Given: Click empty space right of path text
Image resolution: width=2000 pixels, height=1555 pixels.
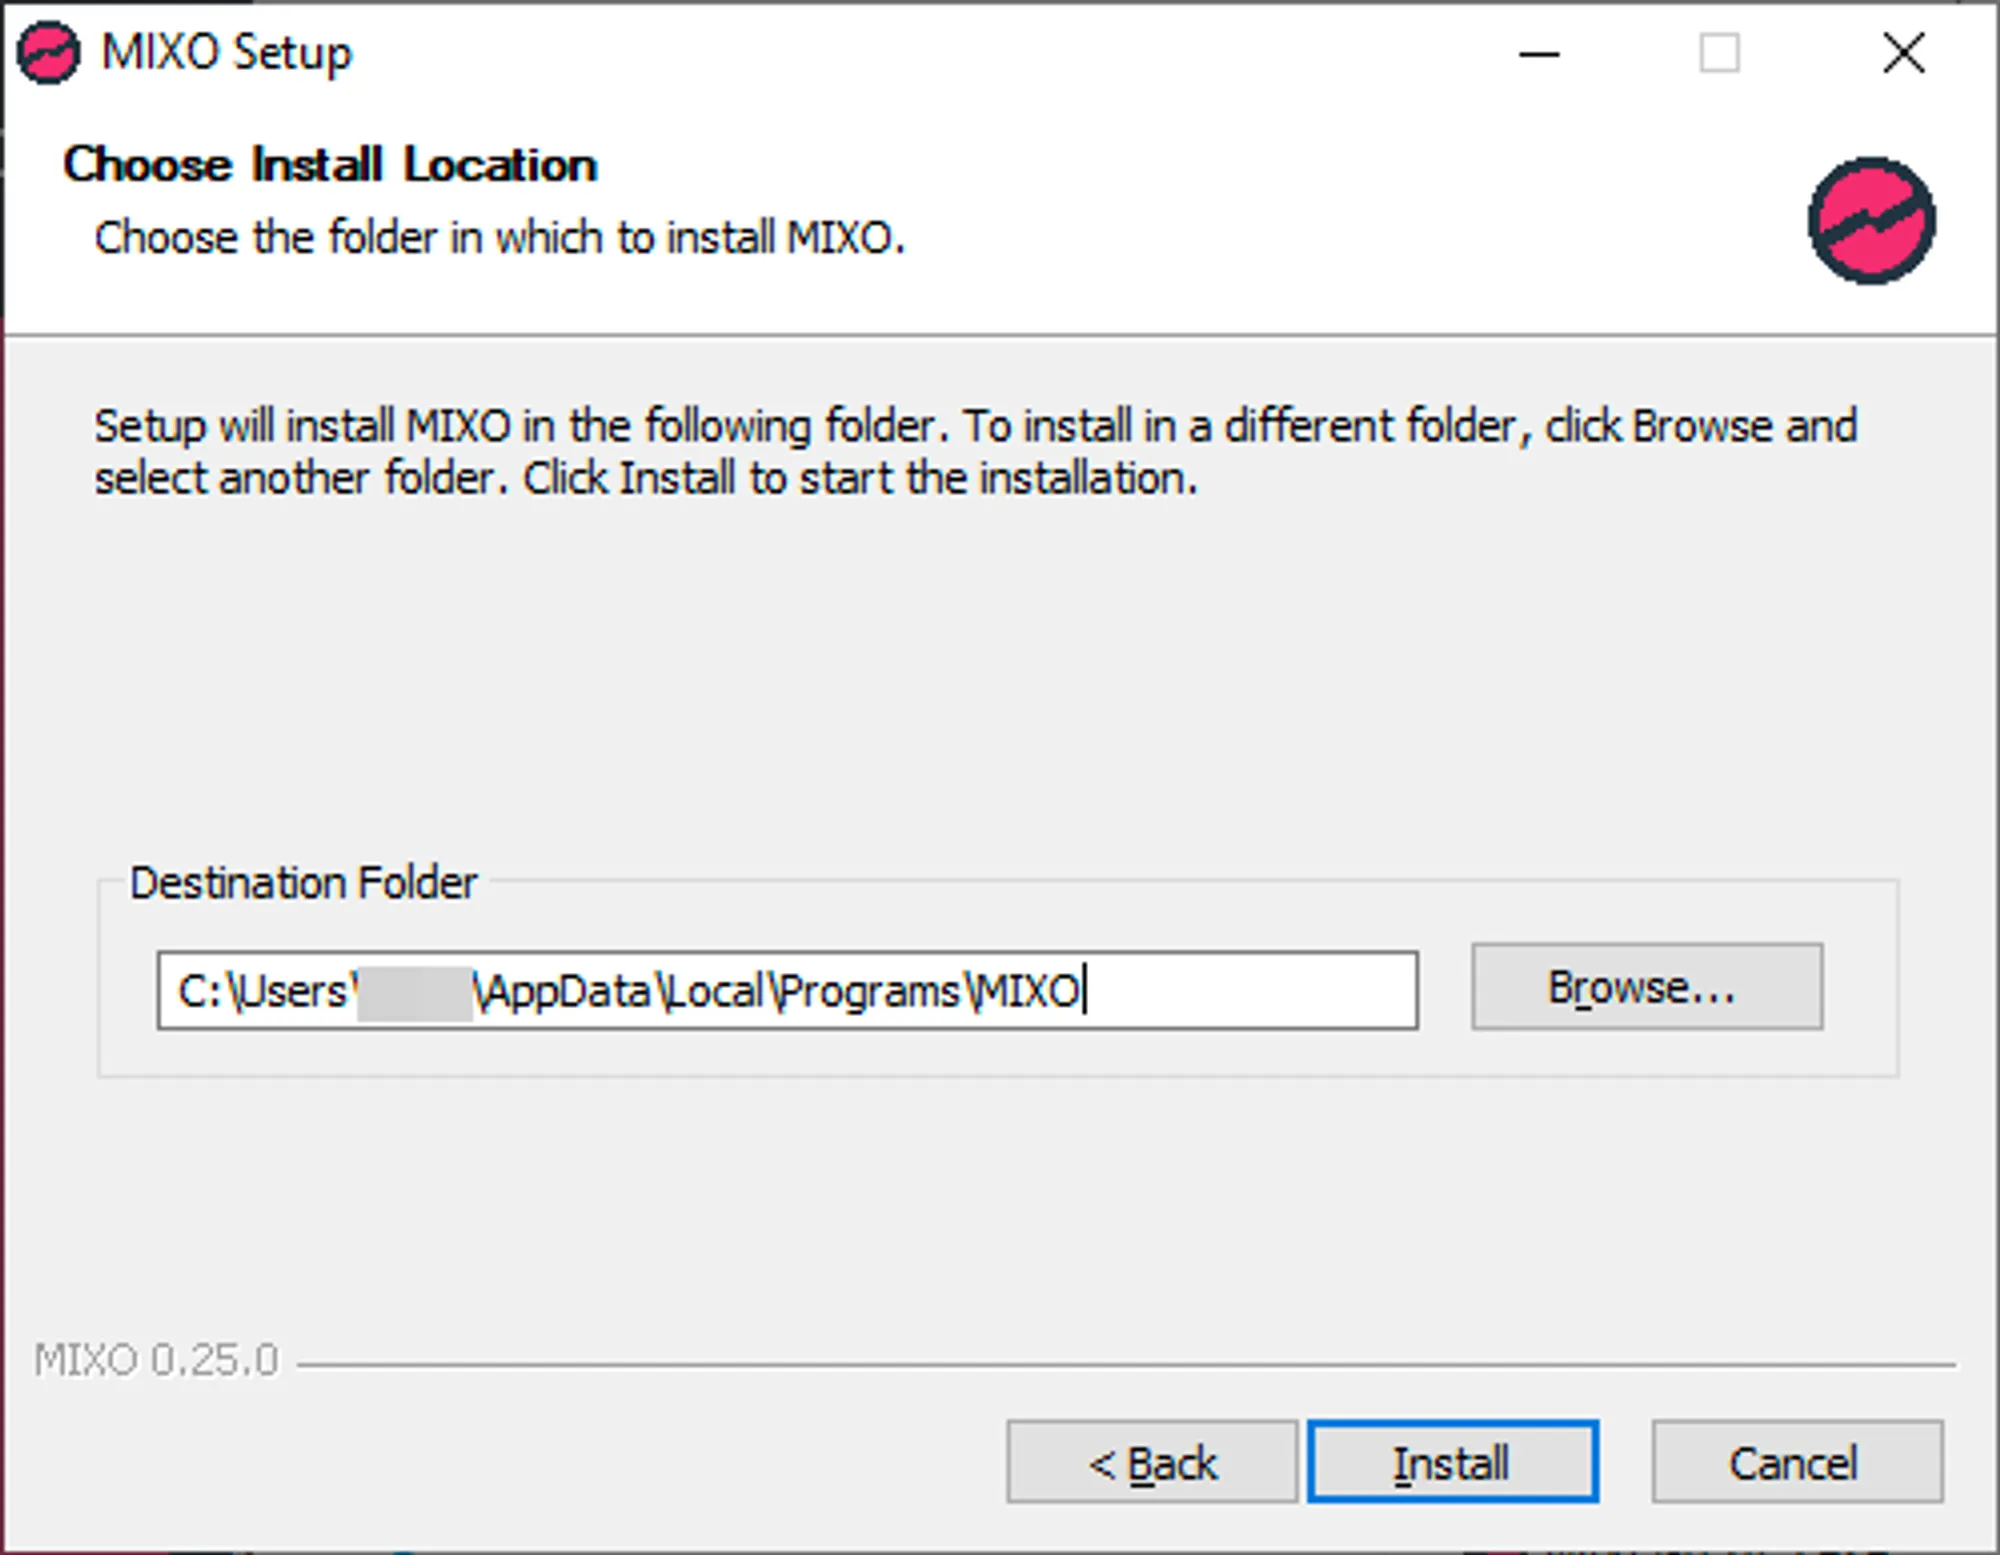Looking at the screenshot, I should [1250, 990].
